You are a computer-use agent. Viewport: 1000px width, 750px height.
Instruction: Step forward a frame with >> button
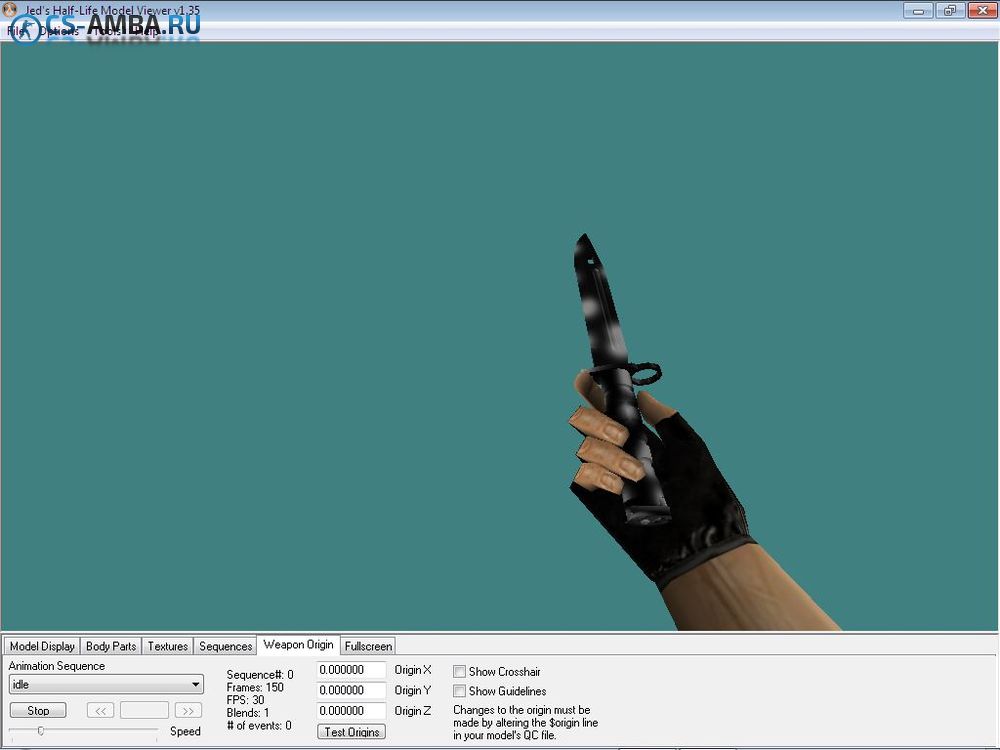click(x=188, y=710)
